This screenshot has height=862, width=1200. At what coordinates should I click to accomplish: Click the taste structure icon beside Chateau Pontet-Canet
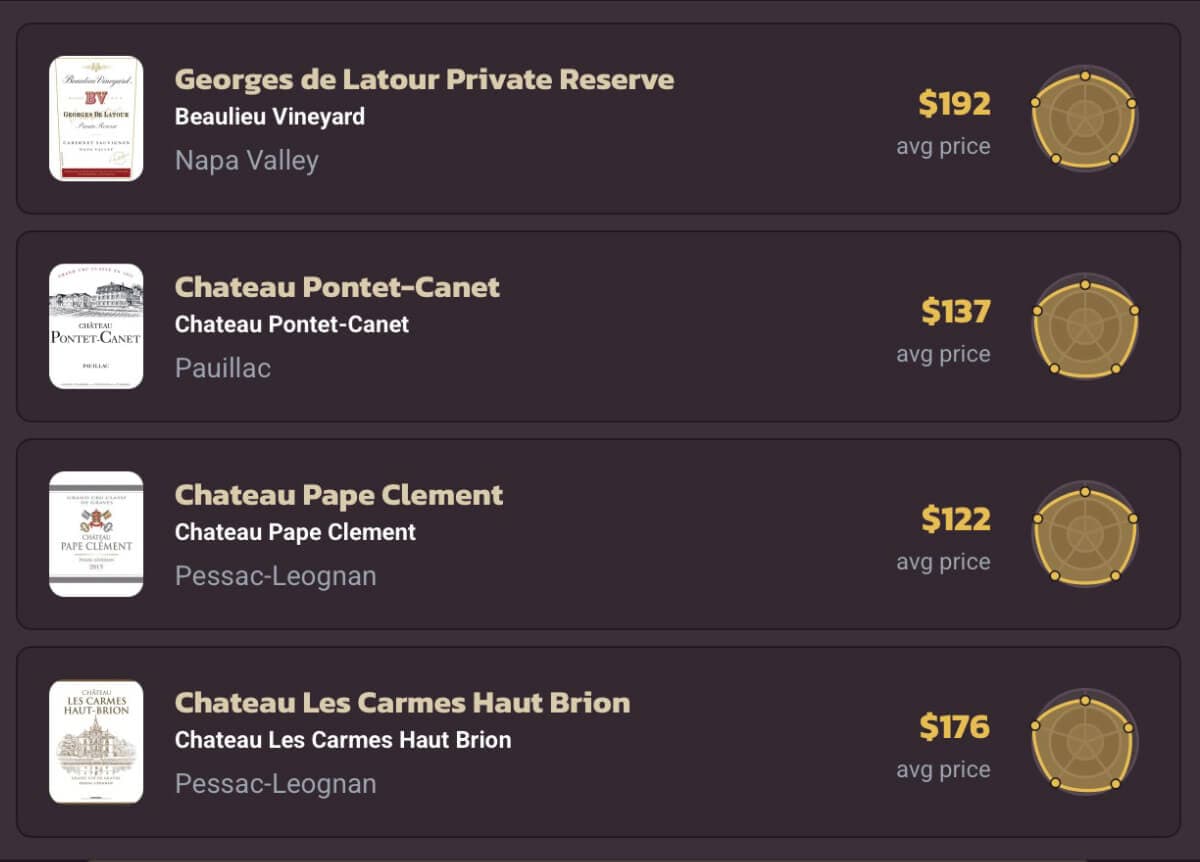click(x=1083, y=324)
